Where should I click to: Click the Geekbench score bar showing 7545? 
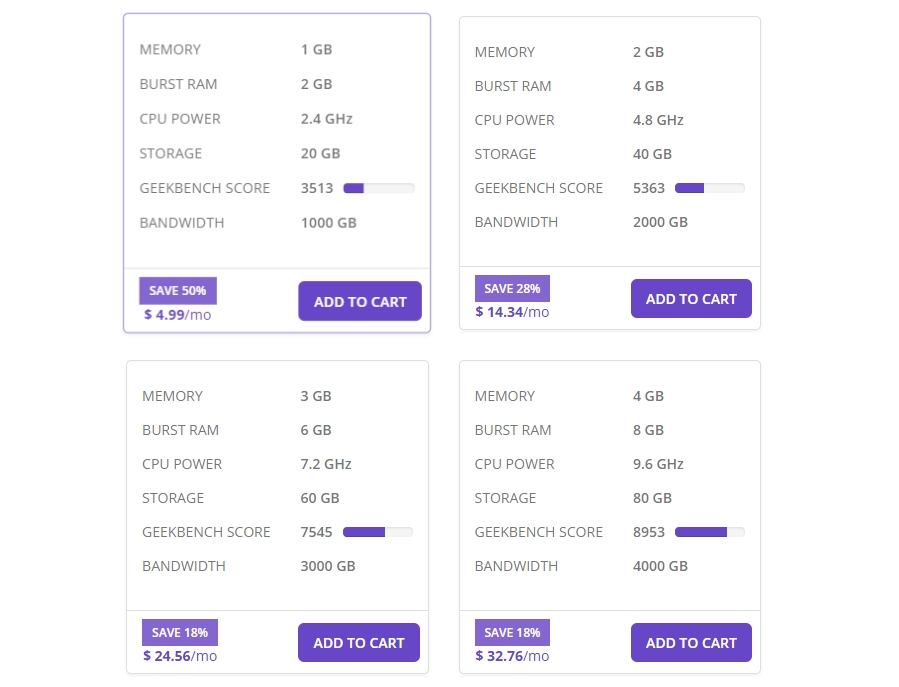(x=378, y=532)
